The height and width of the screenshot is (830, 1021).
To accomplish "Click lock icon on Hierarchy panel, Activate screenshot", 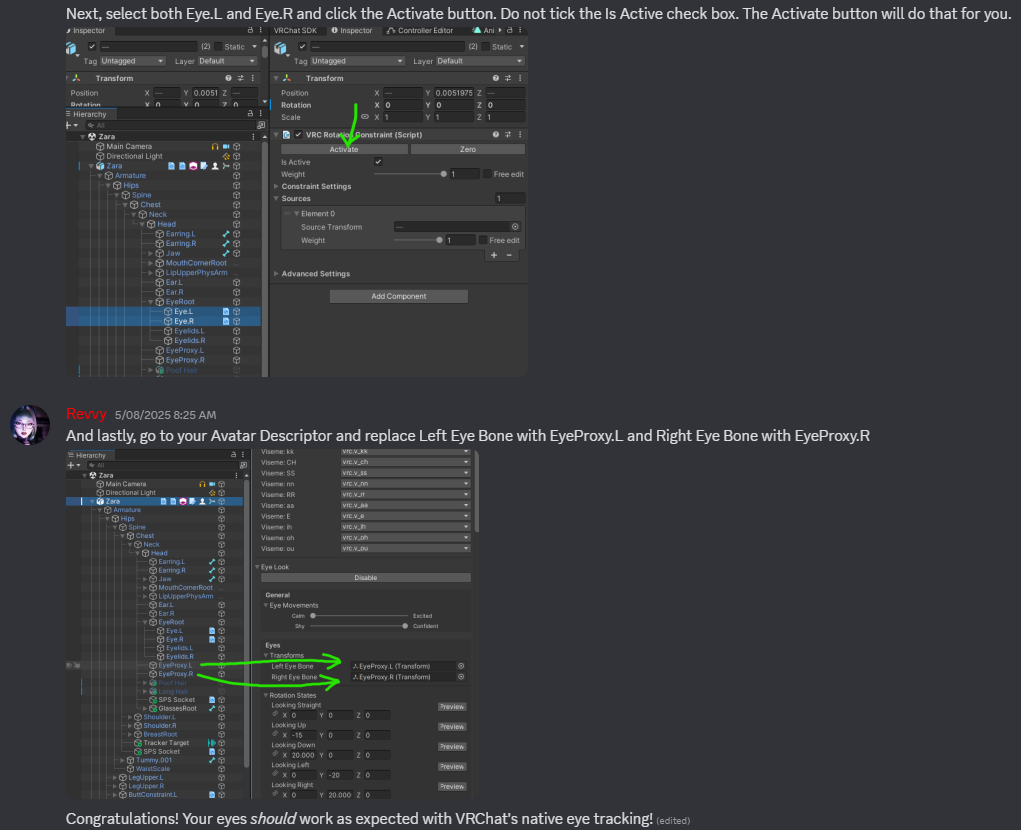I will 250,113.
